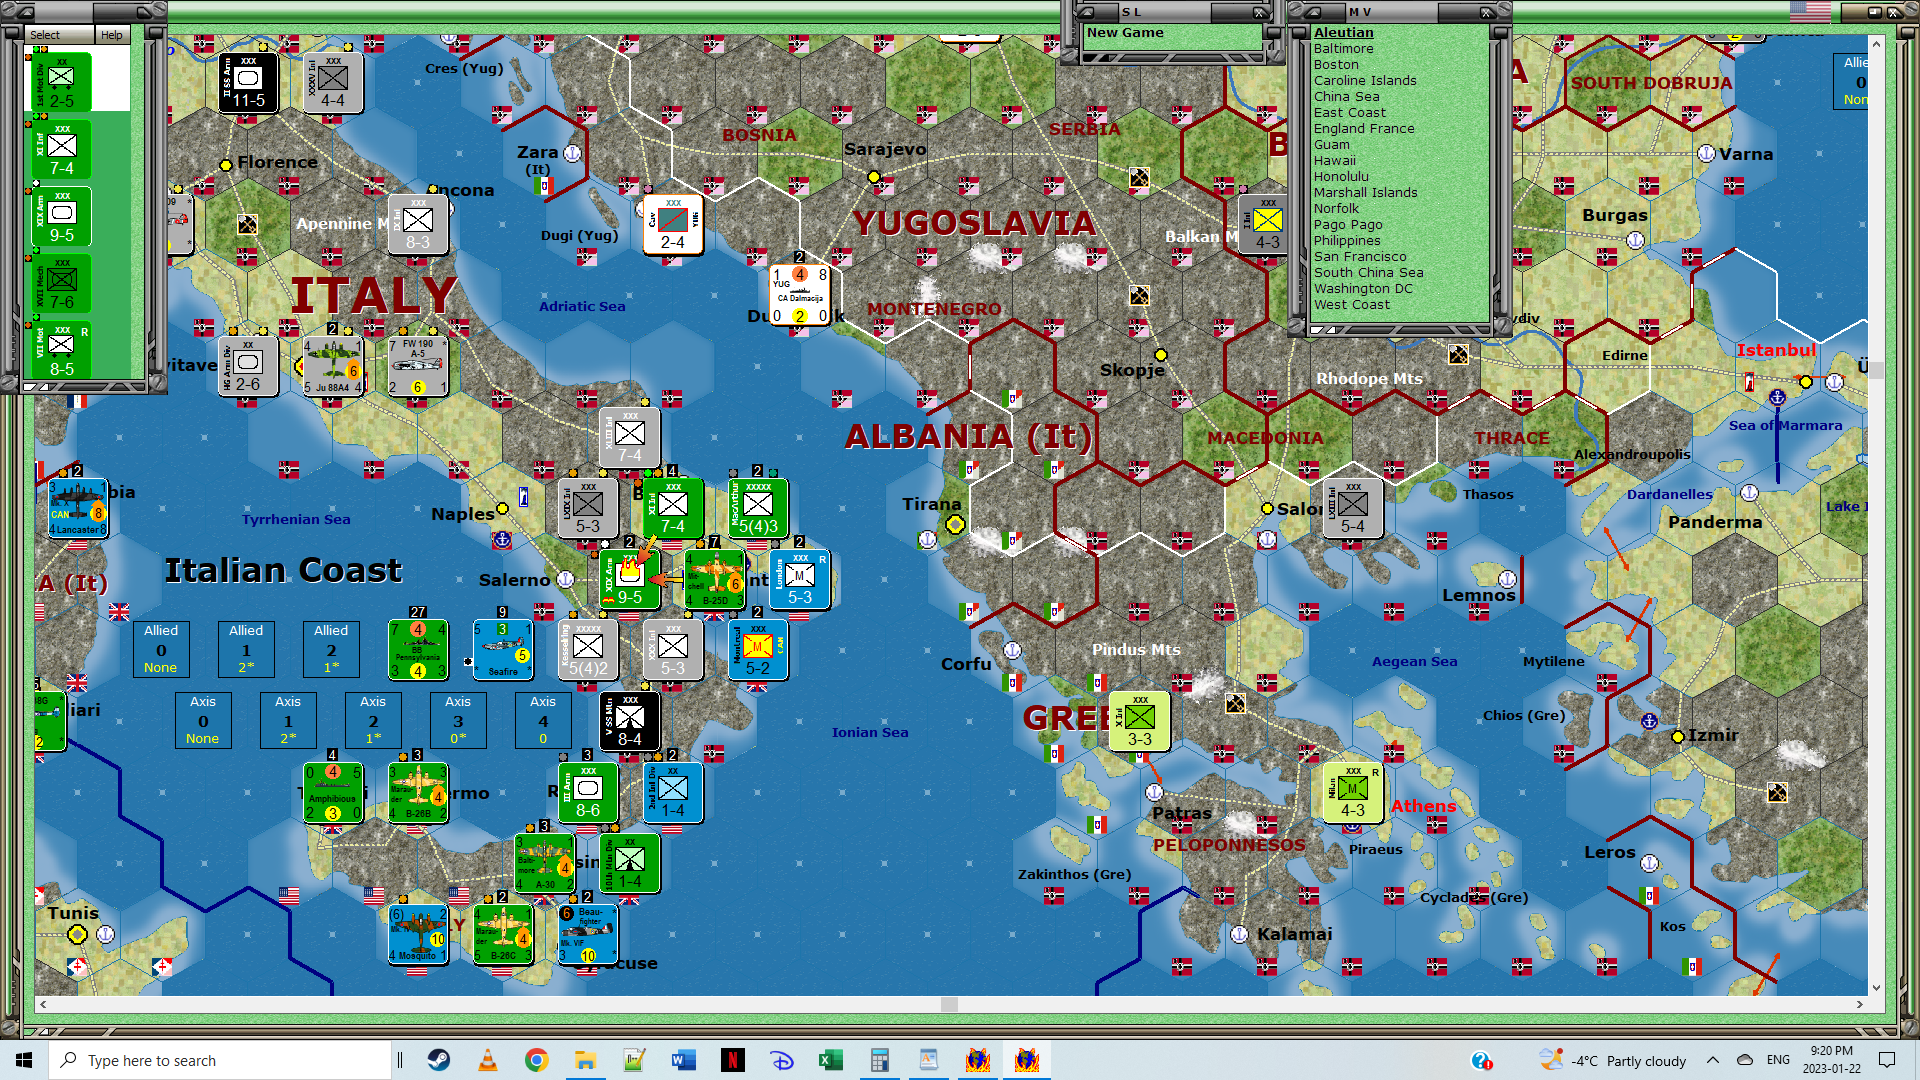Click the CA Dalmacija ship counter
The height and width of the screenshot is (1080, 1920).
800,295
